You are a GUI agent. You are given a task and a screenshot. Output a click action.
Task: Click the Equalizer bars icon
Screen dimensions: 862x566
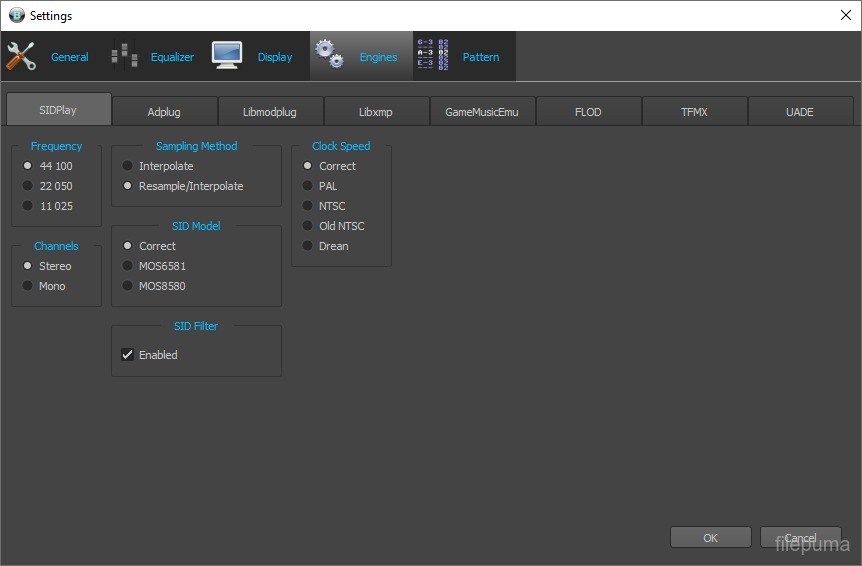point(124,56)
